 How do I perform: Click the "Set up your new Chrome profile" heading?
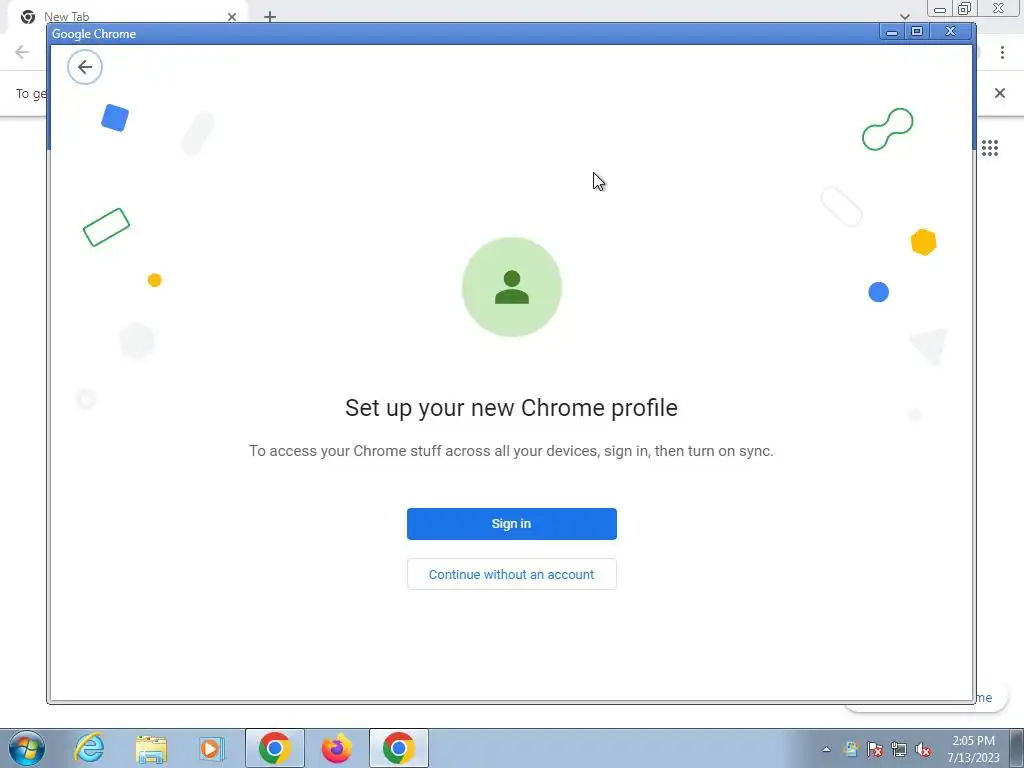click(511, 408)
